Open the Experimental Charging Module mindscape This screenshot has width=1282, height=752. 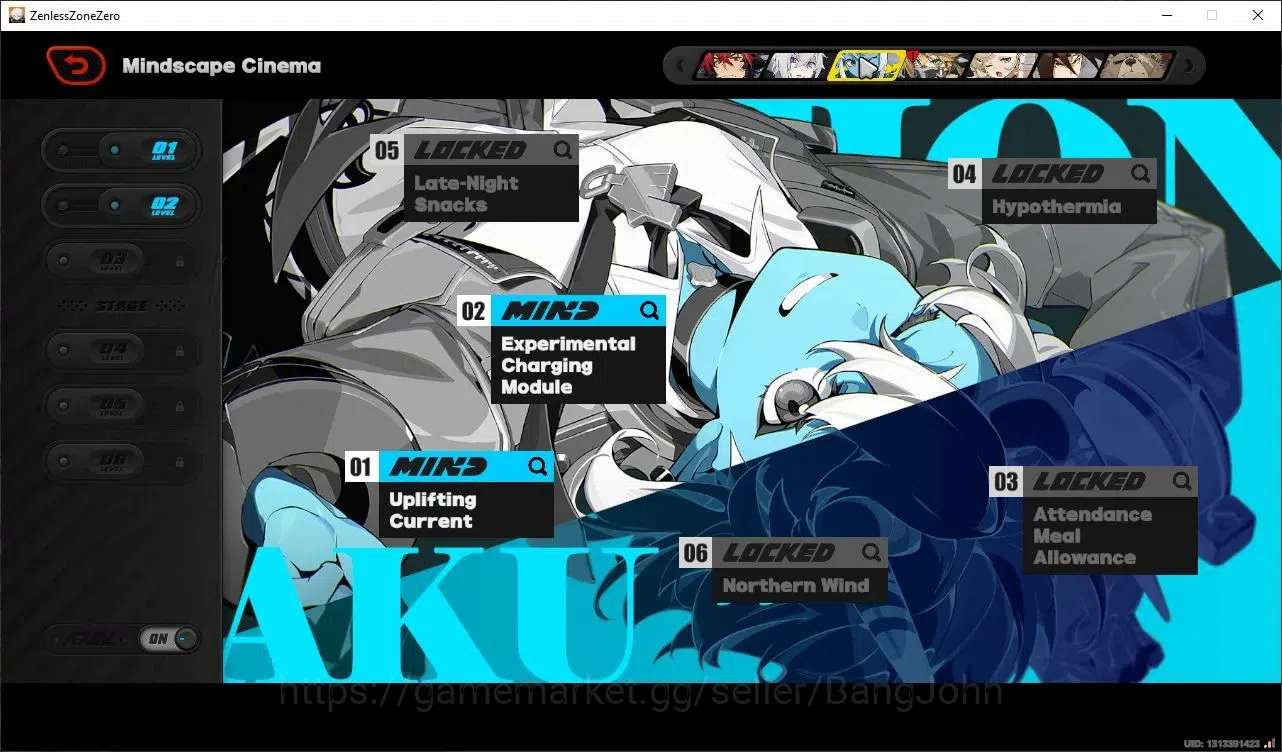562,349
